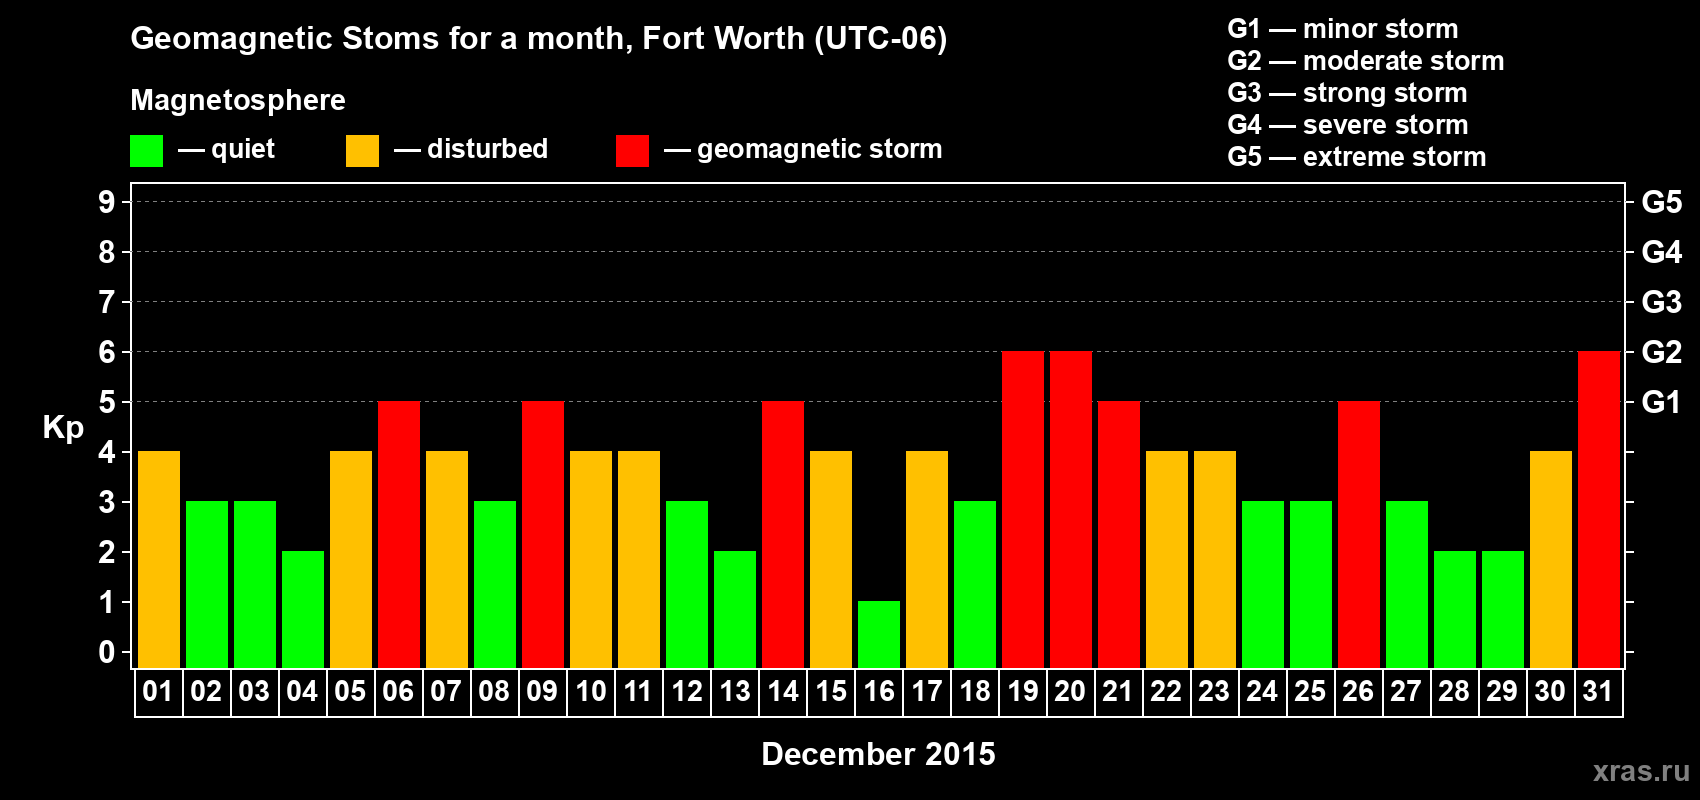This screenshot has height=800, width=1700.
Task: Click the 'G3 — strong storm' legend line
Action: 1347,93
